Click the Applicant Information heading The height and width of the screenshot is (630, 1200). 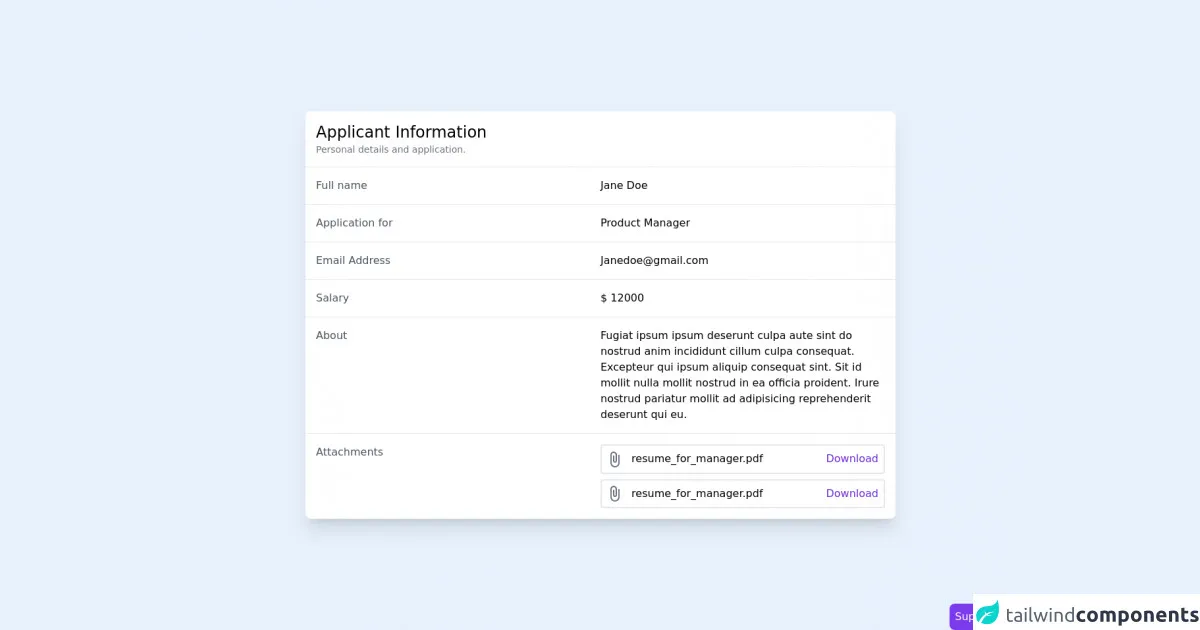coord(401,132)
